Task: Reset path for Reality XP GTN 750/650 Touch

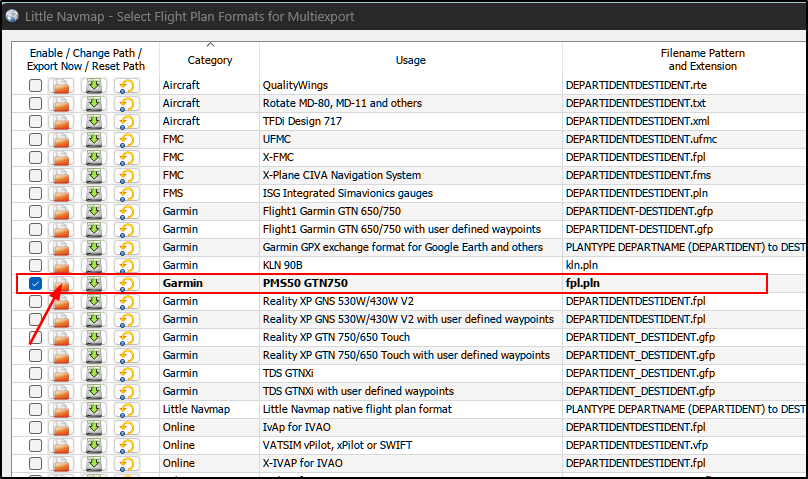Action: pos(127,337)
